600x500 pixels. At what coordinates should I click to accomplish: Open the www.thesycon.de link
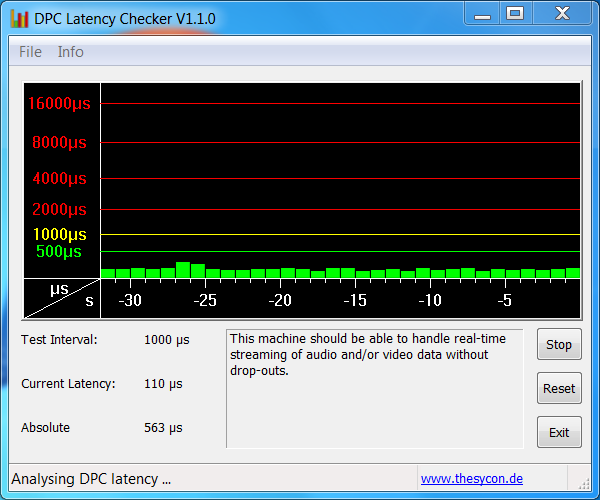471,479
